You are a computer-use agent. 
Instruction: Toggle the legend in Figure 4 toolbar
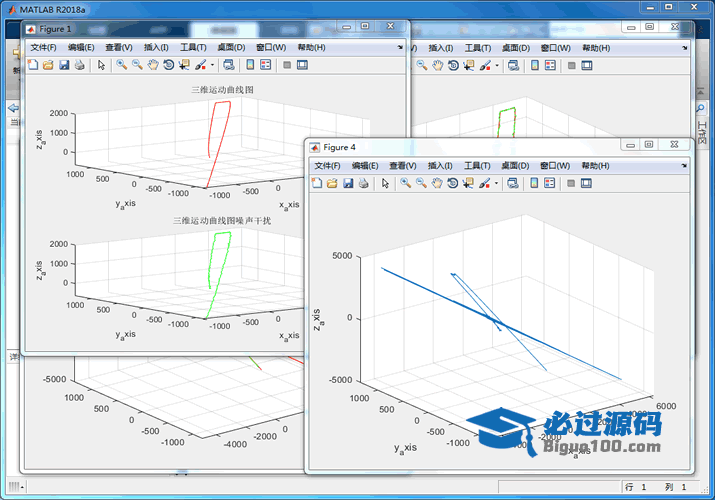pos(549,183)
